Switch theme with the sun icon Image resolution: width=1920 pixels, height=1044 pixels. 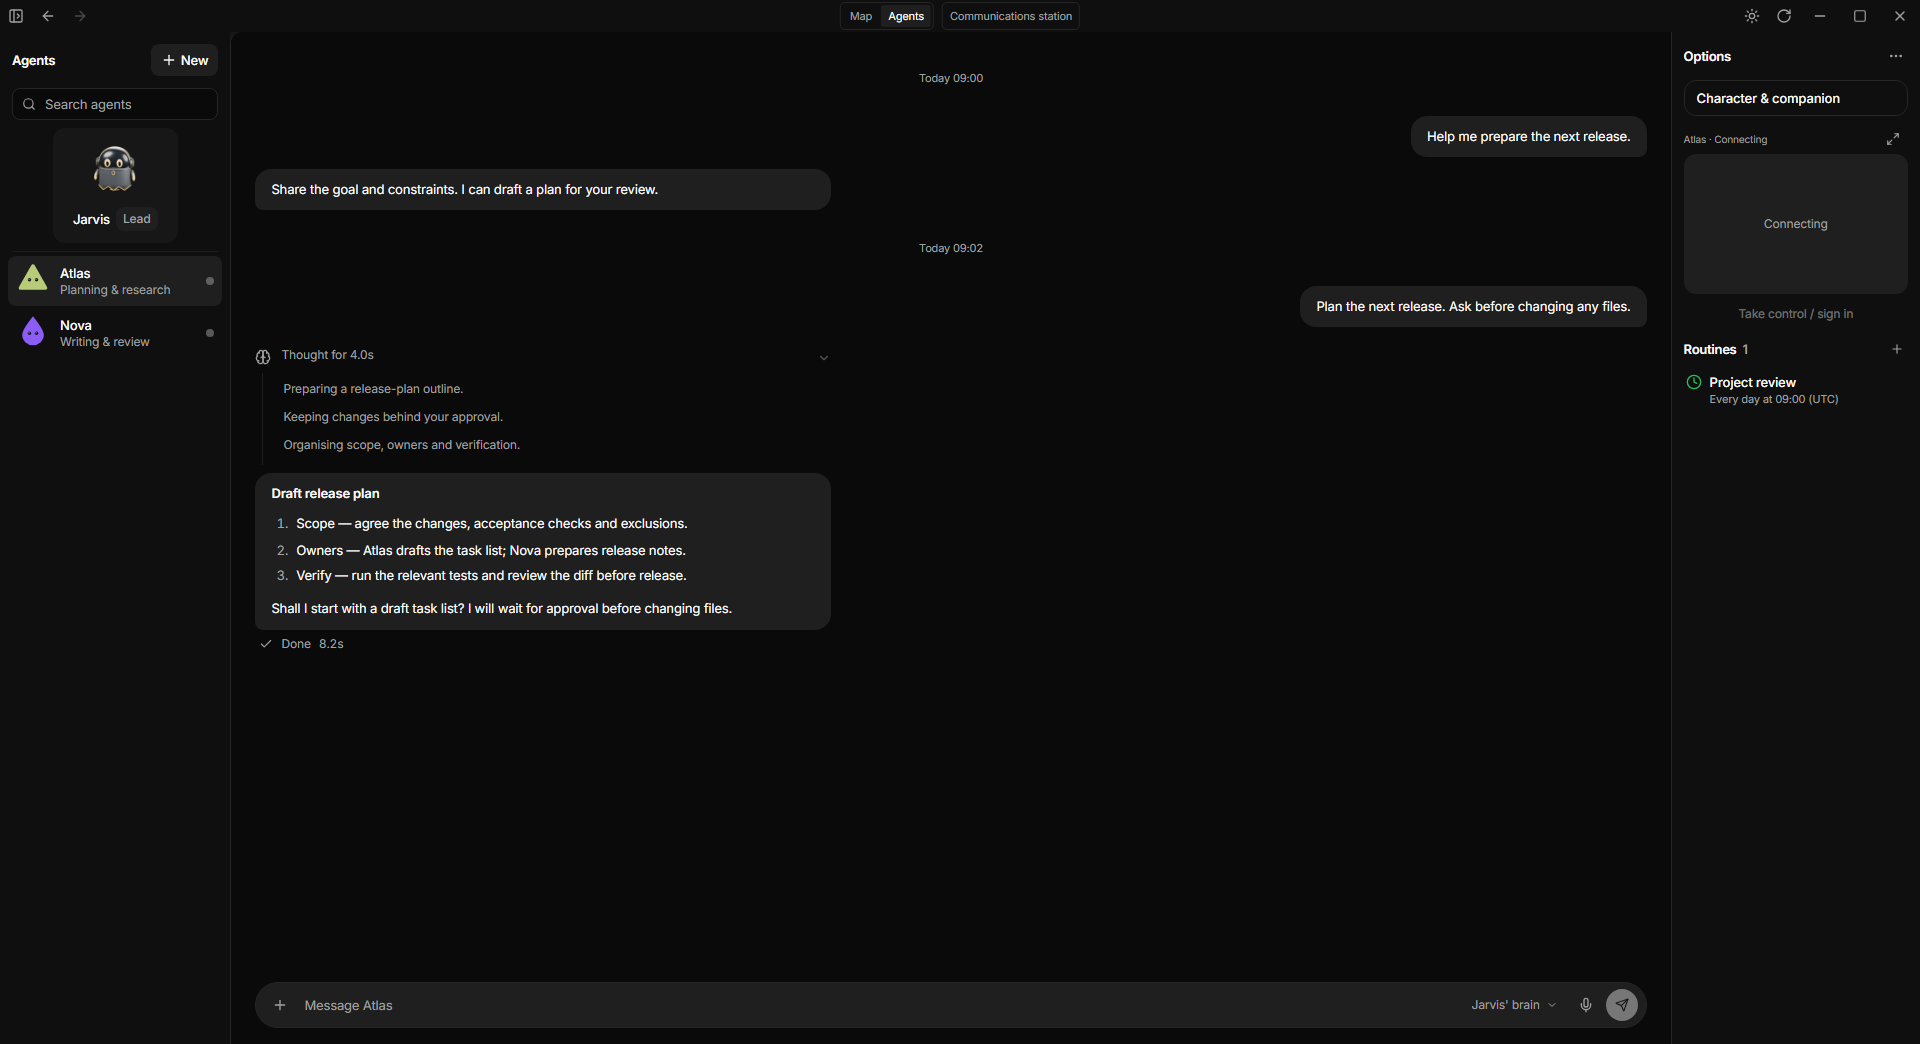(x=1752, y=16)
